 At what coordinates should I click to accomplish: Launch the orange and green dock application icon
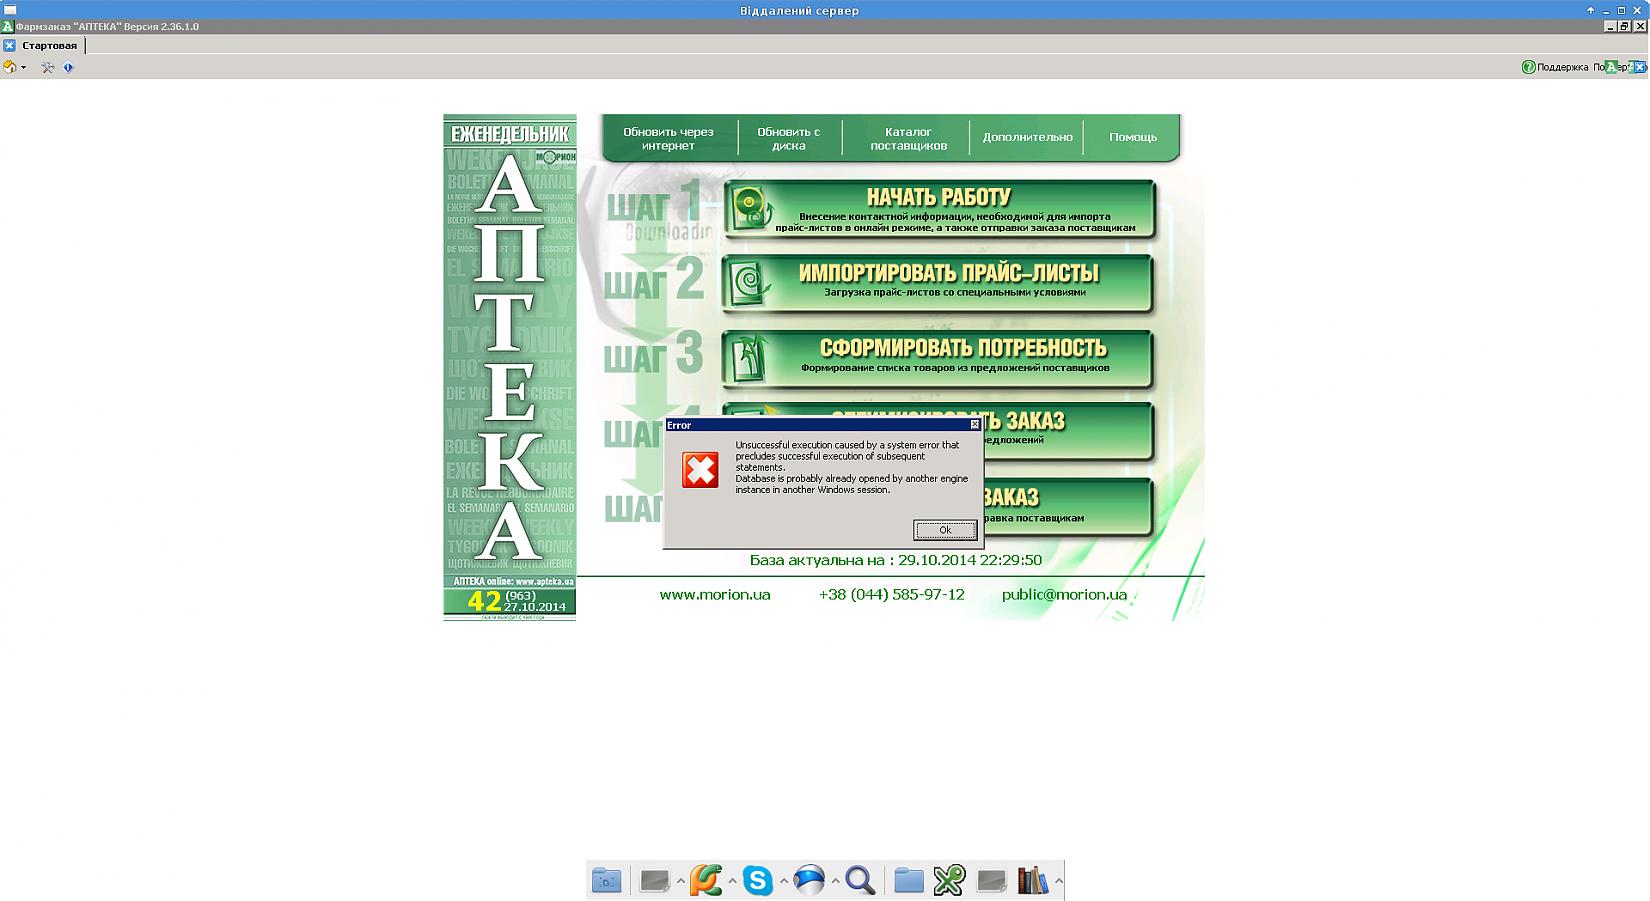tap(706, 880)
